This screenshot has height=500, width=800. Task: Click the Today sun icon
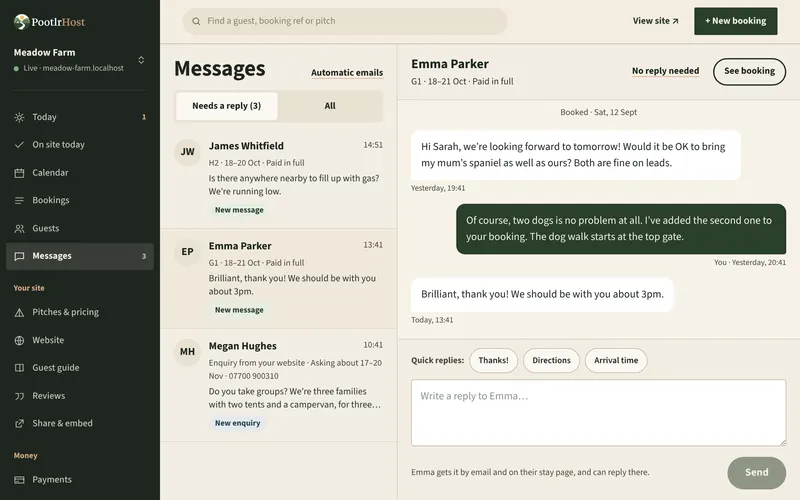(19, 117)
